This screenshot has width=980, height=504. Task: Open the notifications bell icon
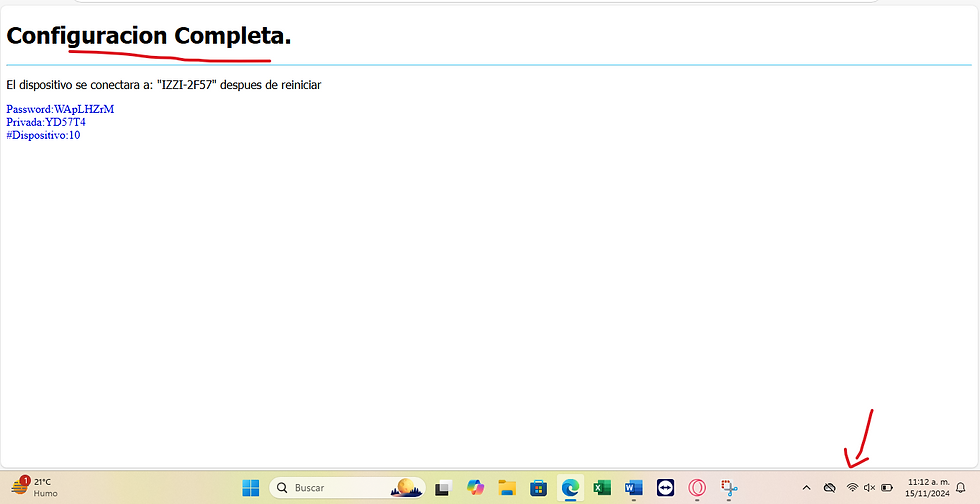961,488
